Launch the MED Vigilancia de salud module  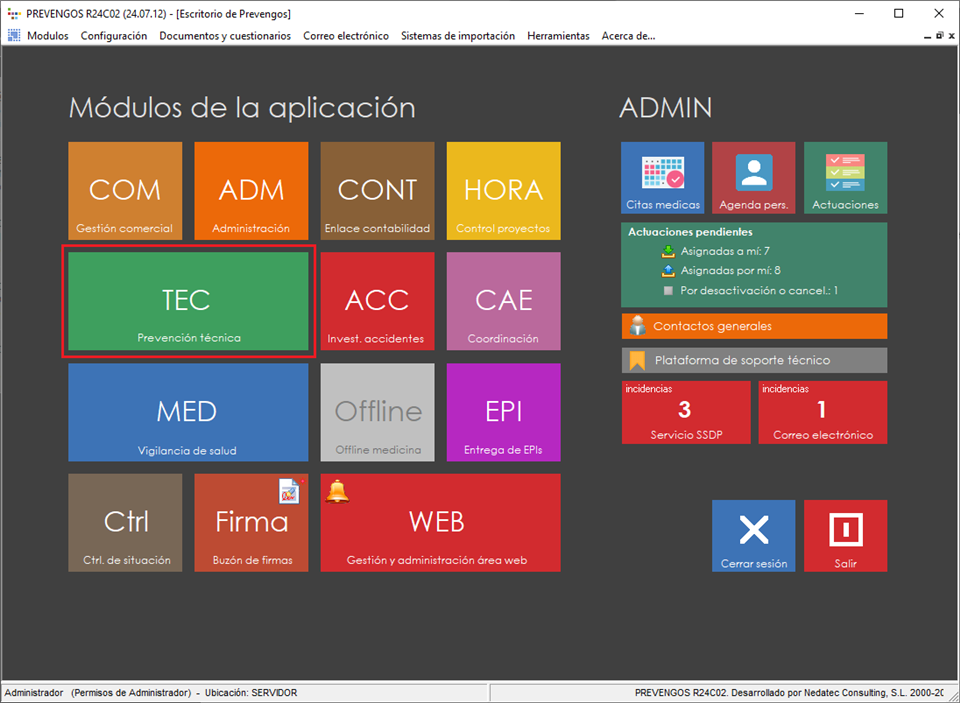(188, 412)
